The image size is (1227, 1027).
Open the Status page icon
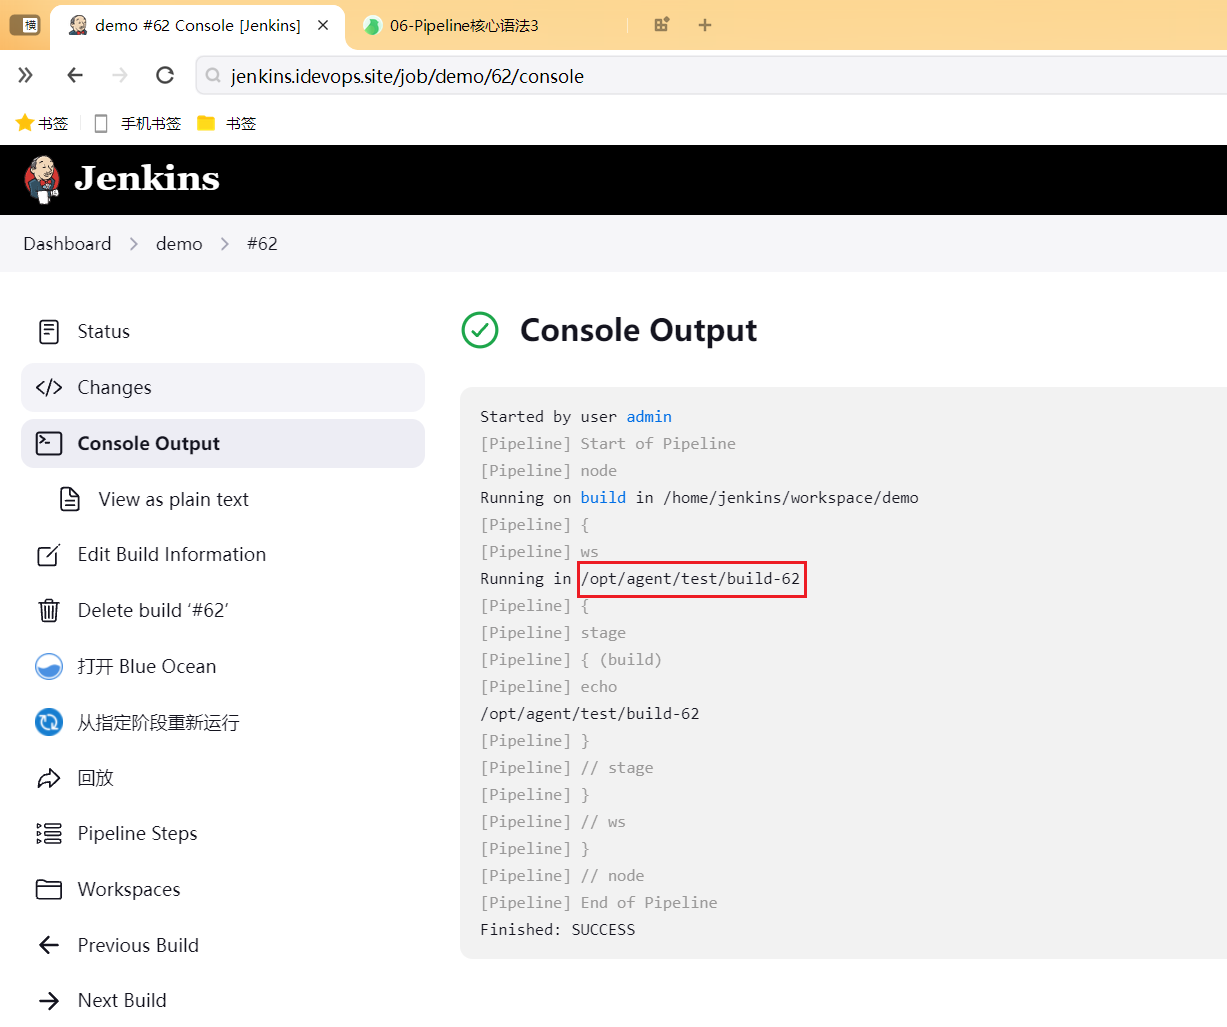coord(48,332)
